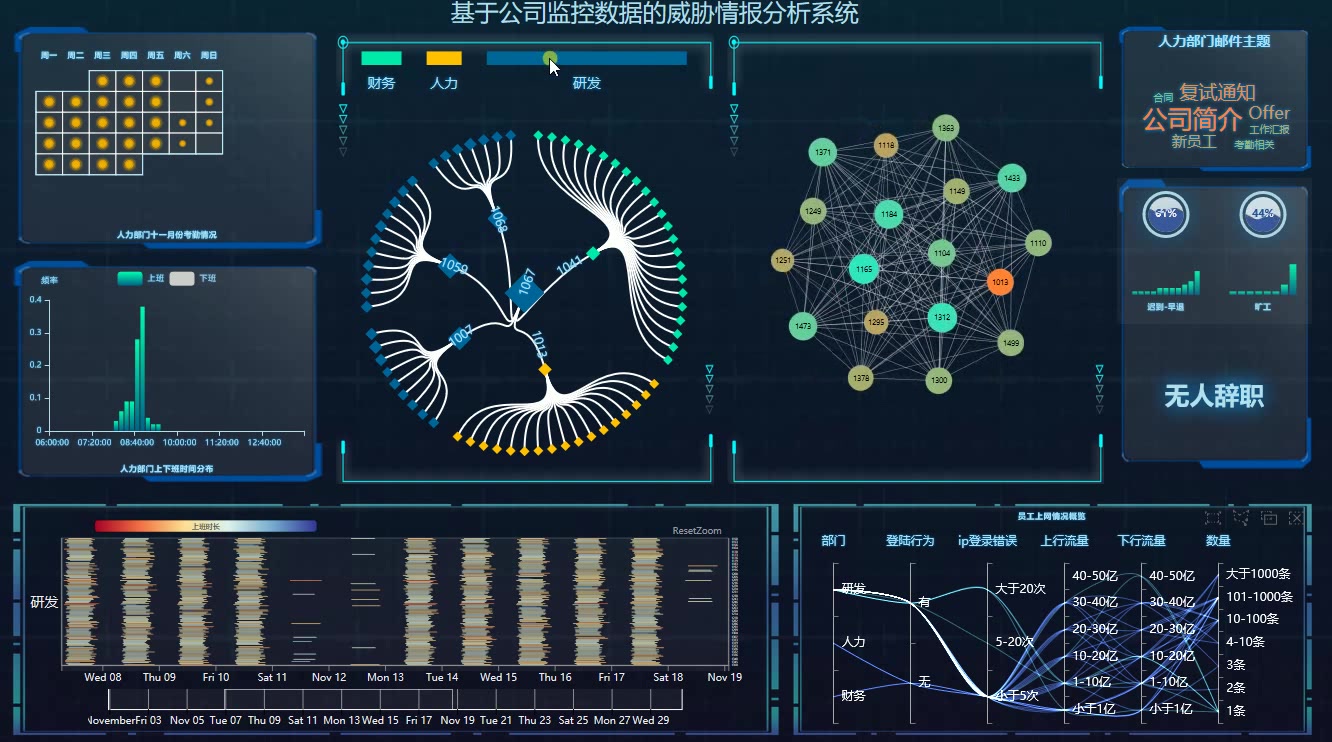Click the 旷工 bar chart label
Image resolution: width=1332 pixels, height=742 pixels.
1263,308
